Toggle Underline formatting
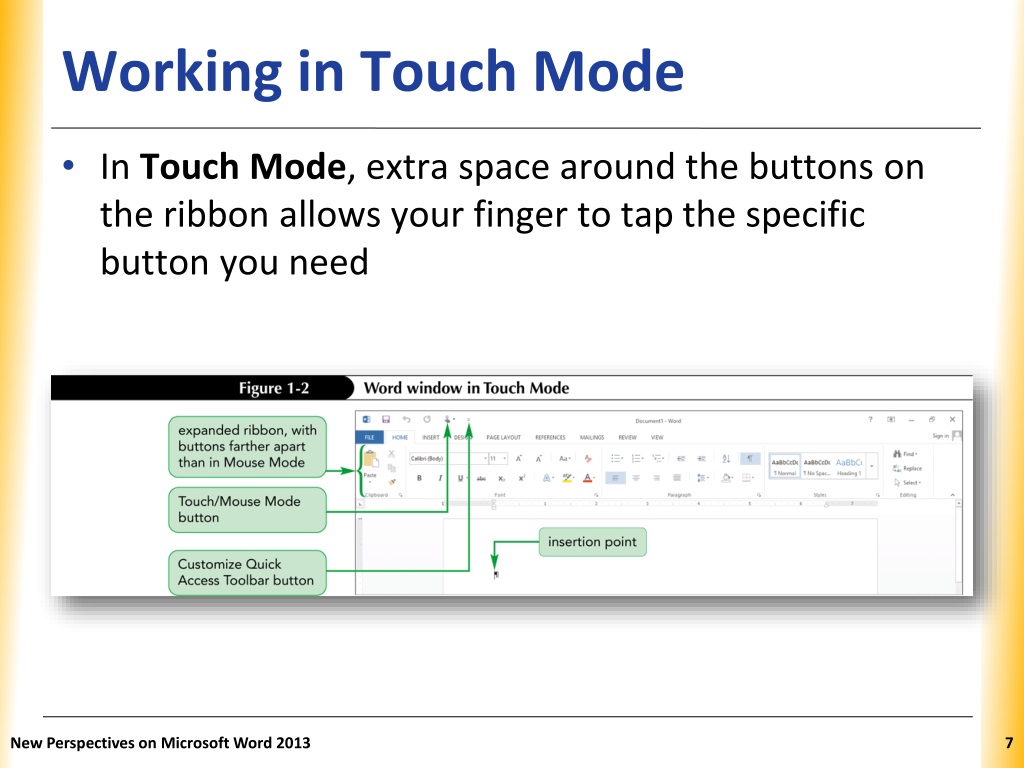This screenshot has height=768, width=1024. coord(460,478)
